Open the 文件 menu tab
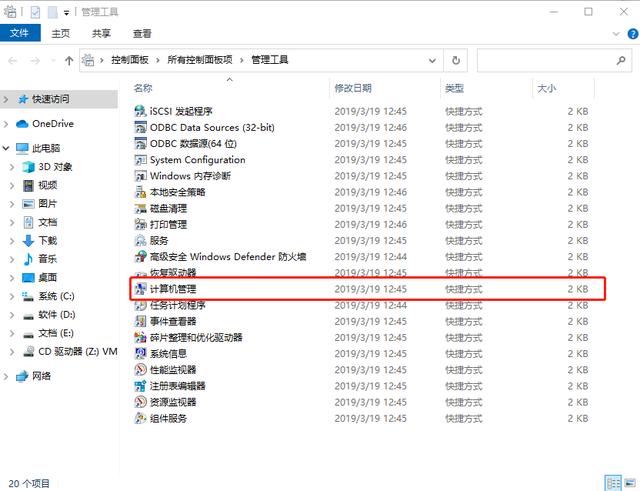 point(20,33)
